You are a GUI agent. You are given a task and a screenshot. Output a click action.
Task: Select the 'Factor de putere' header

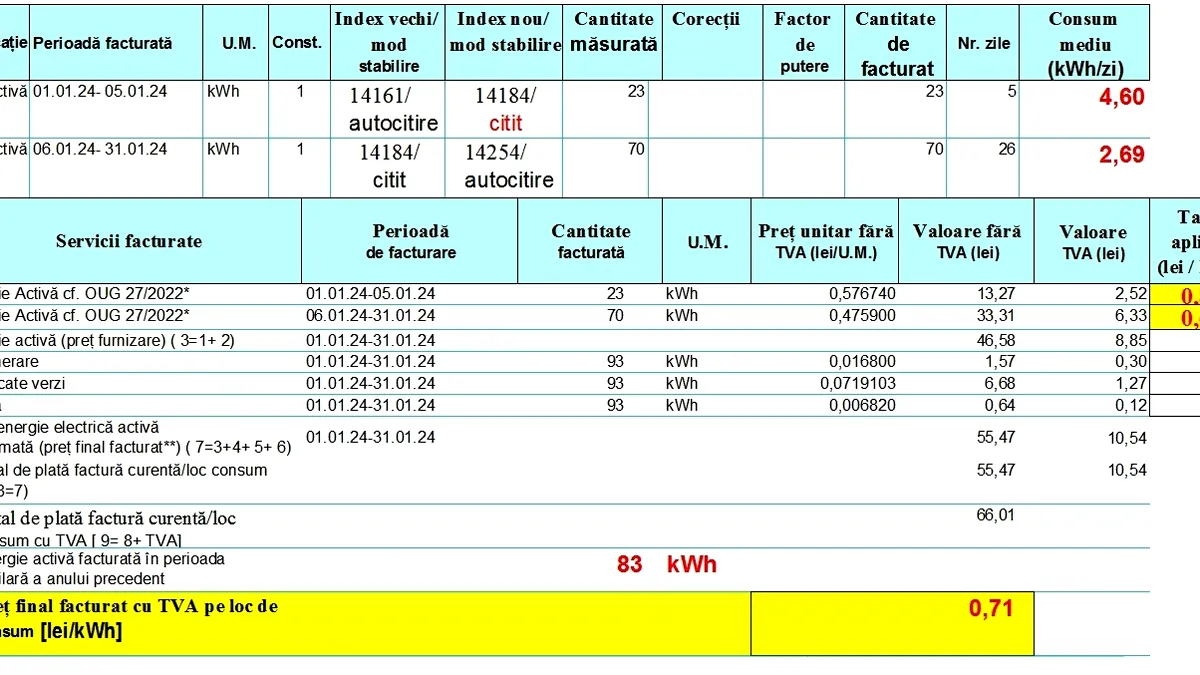pos(805,43)
